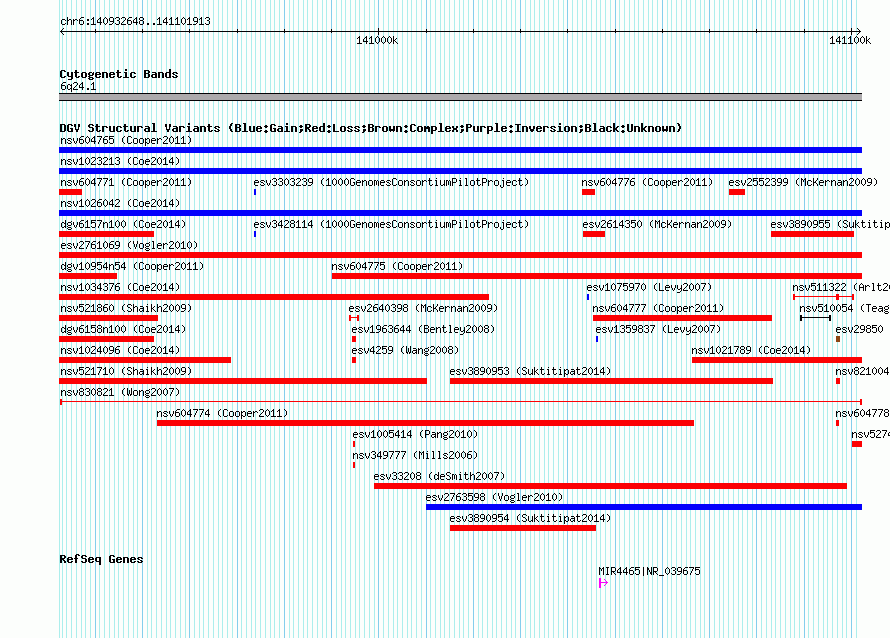
Task: Click the 6q24.1 band label
Action: (x=78, y=86)
